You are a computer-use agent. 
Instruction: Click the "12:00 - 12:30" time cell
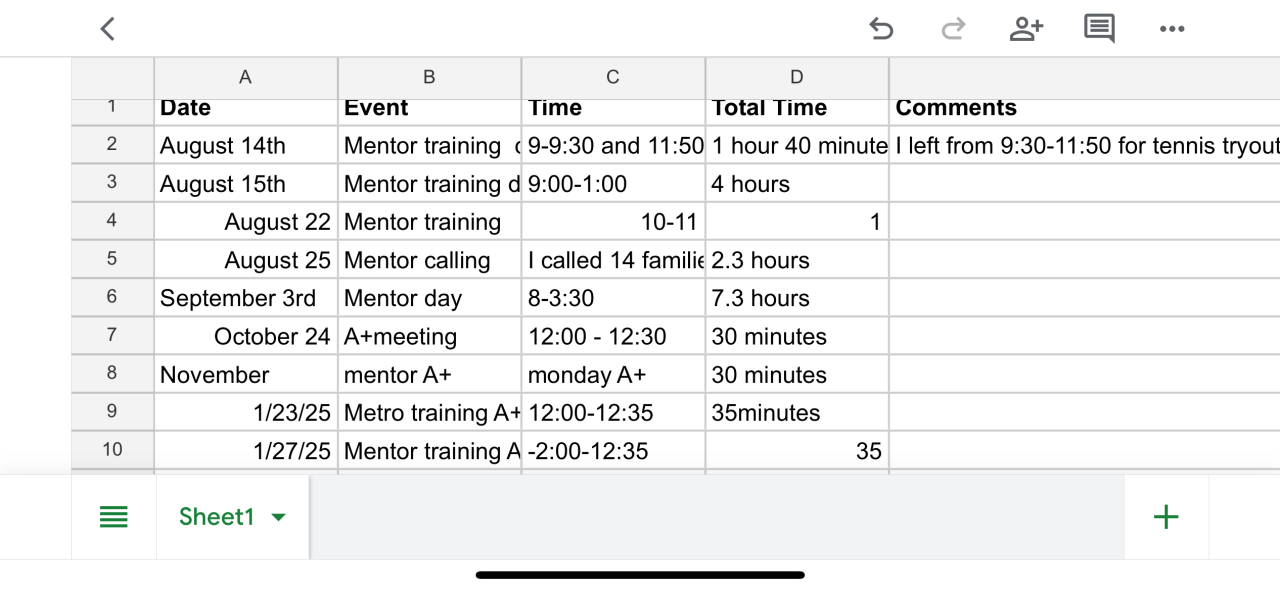coord(613,337)
